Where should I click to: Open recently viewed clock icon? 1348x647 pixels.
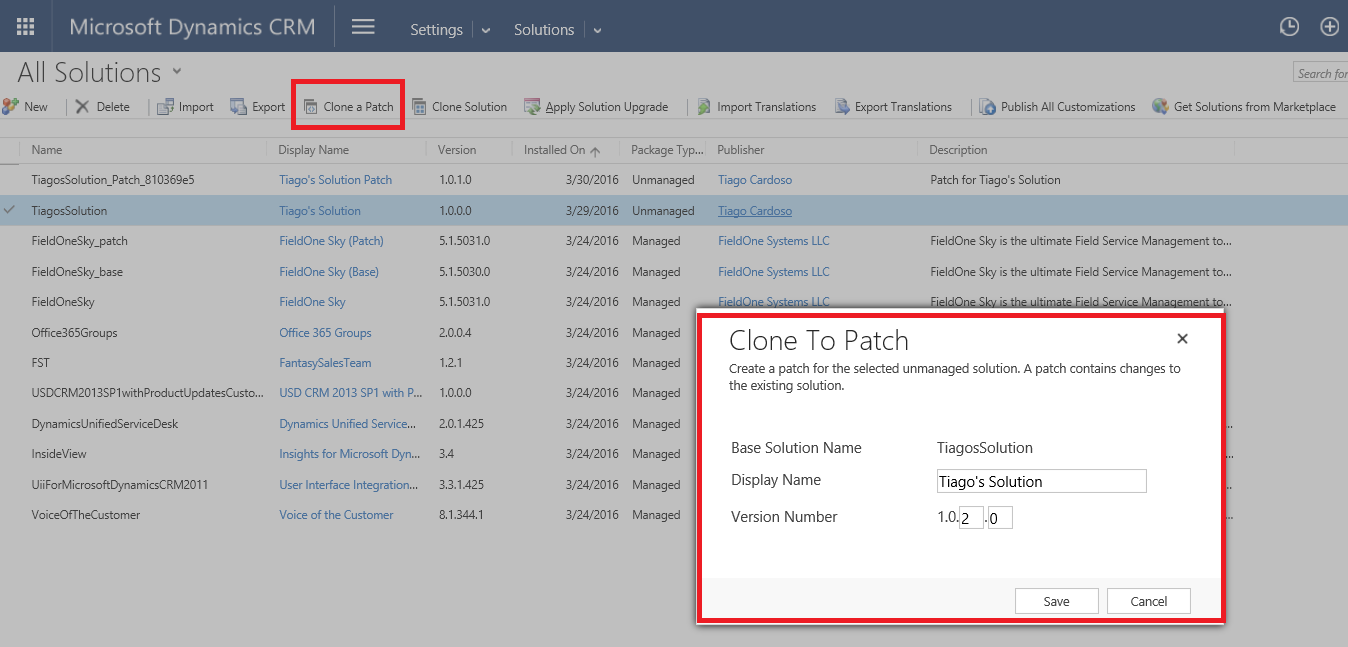(1290, 27)
